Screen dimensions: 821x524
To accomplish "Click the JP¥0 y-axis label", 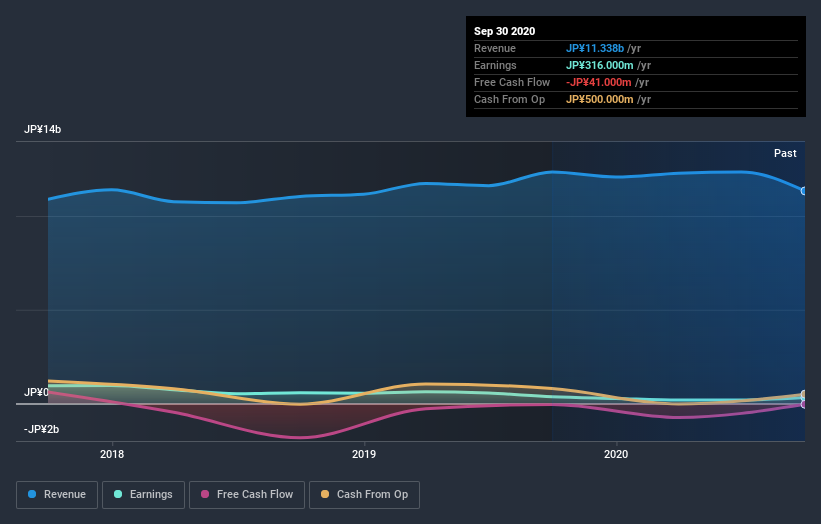I will pyautogui.click(x=36, y=392).
